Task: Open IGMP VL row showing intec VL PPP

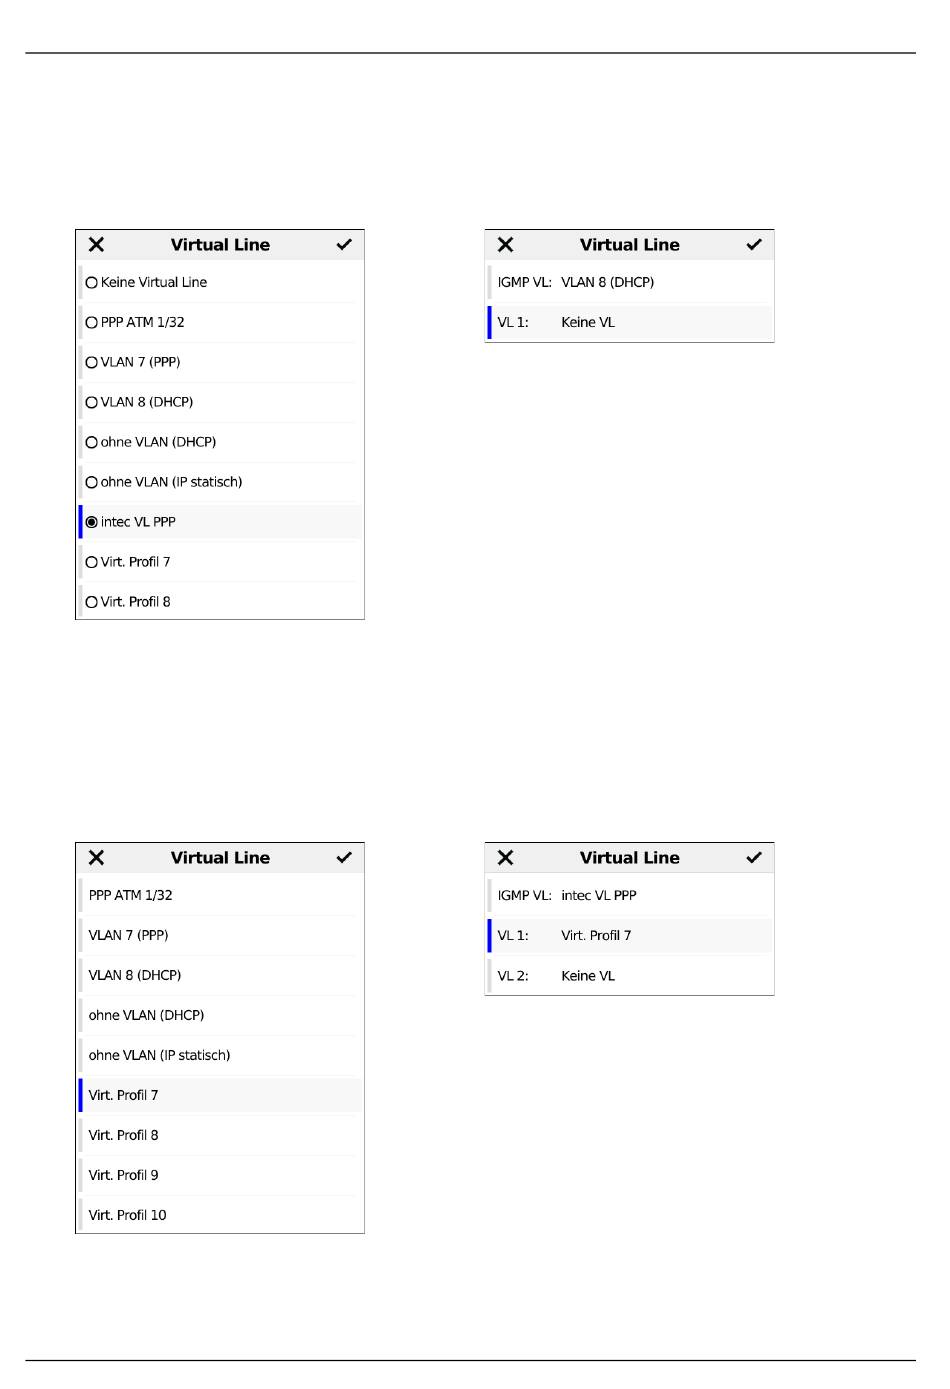Action: [630, 896]
